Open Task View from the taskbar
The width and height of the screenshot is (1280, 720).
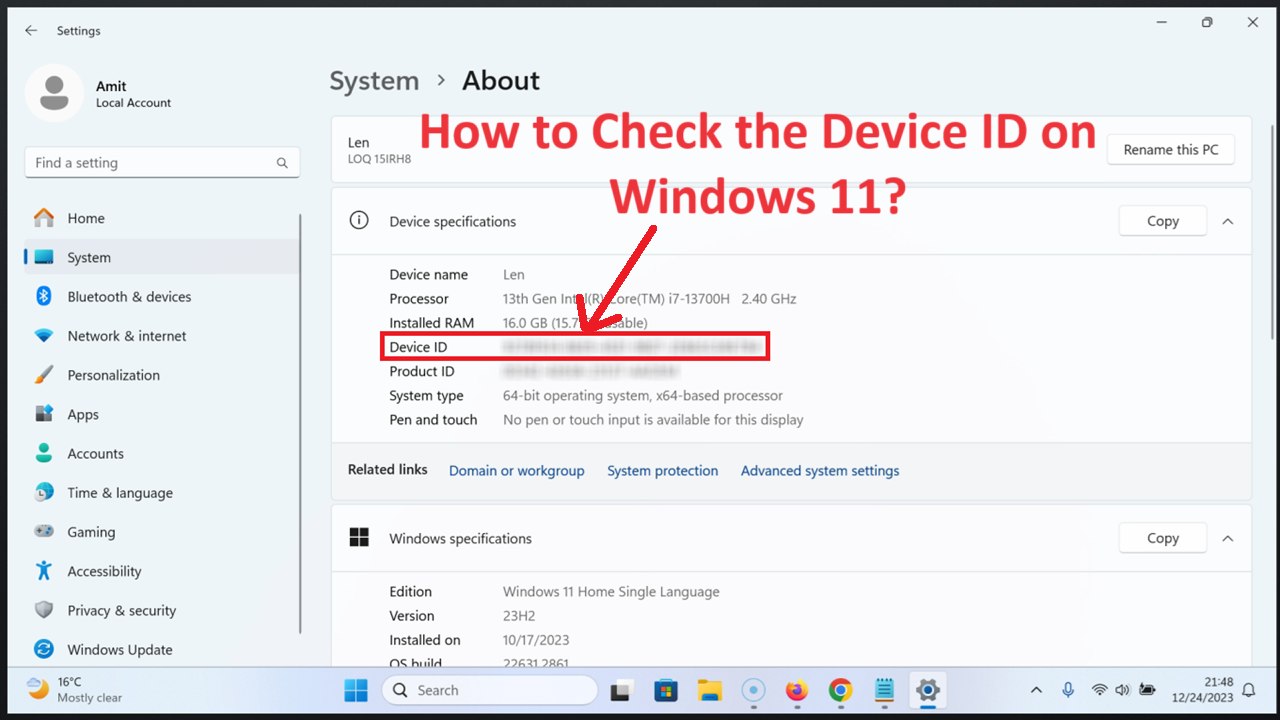point(622,690)
